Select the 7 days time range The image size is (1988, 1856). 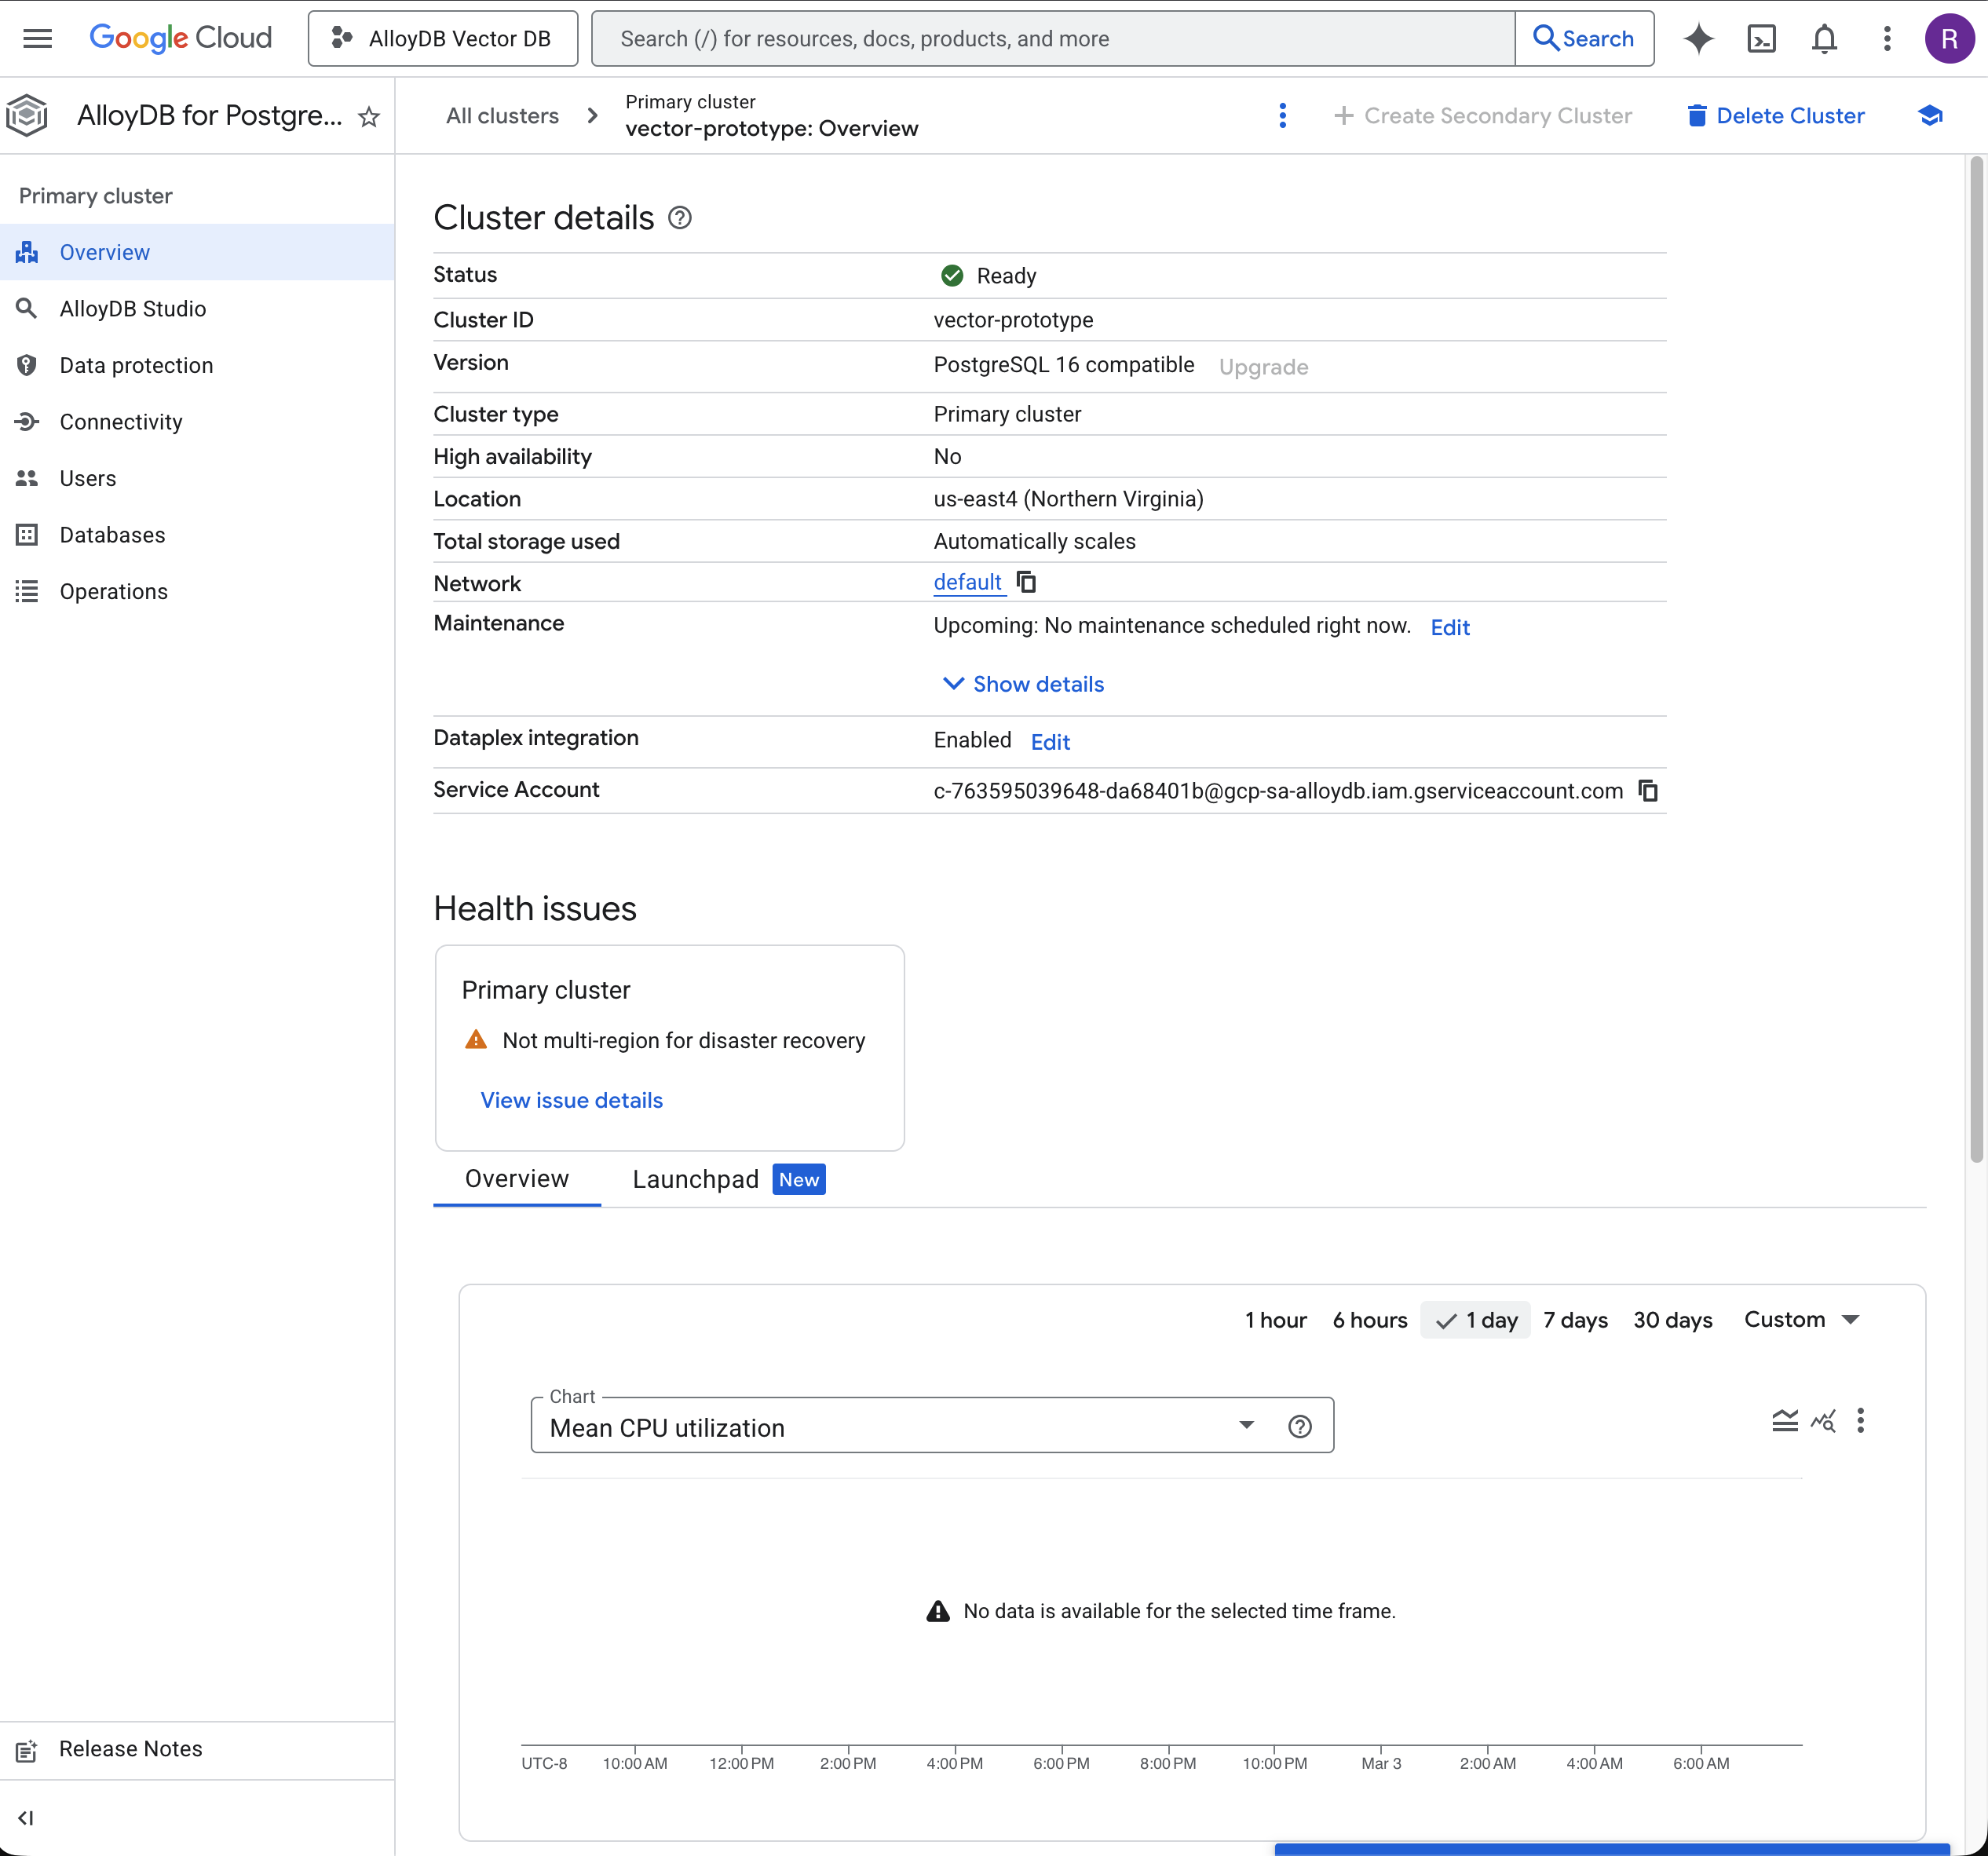[1575, 1319]
